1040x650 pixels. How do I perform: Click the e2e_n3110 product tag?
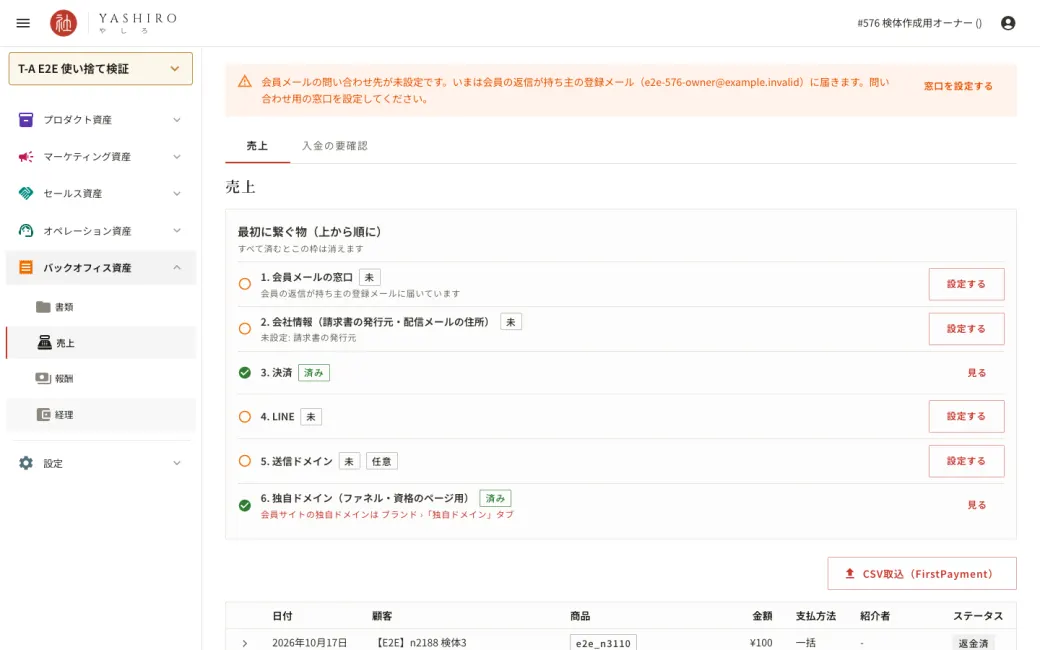[x=603, y=643]
